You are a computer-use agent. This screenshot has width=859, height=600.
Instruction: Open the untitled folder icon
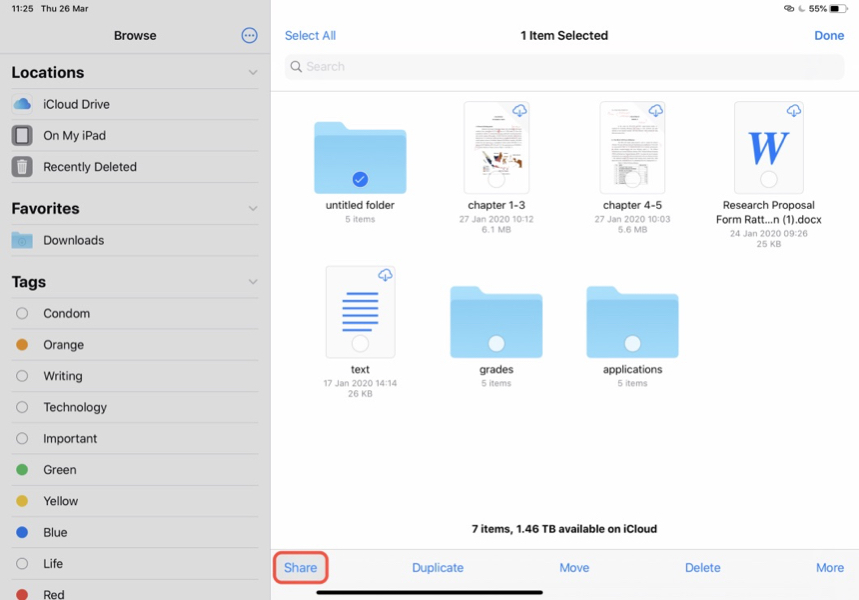360,158
